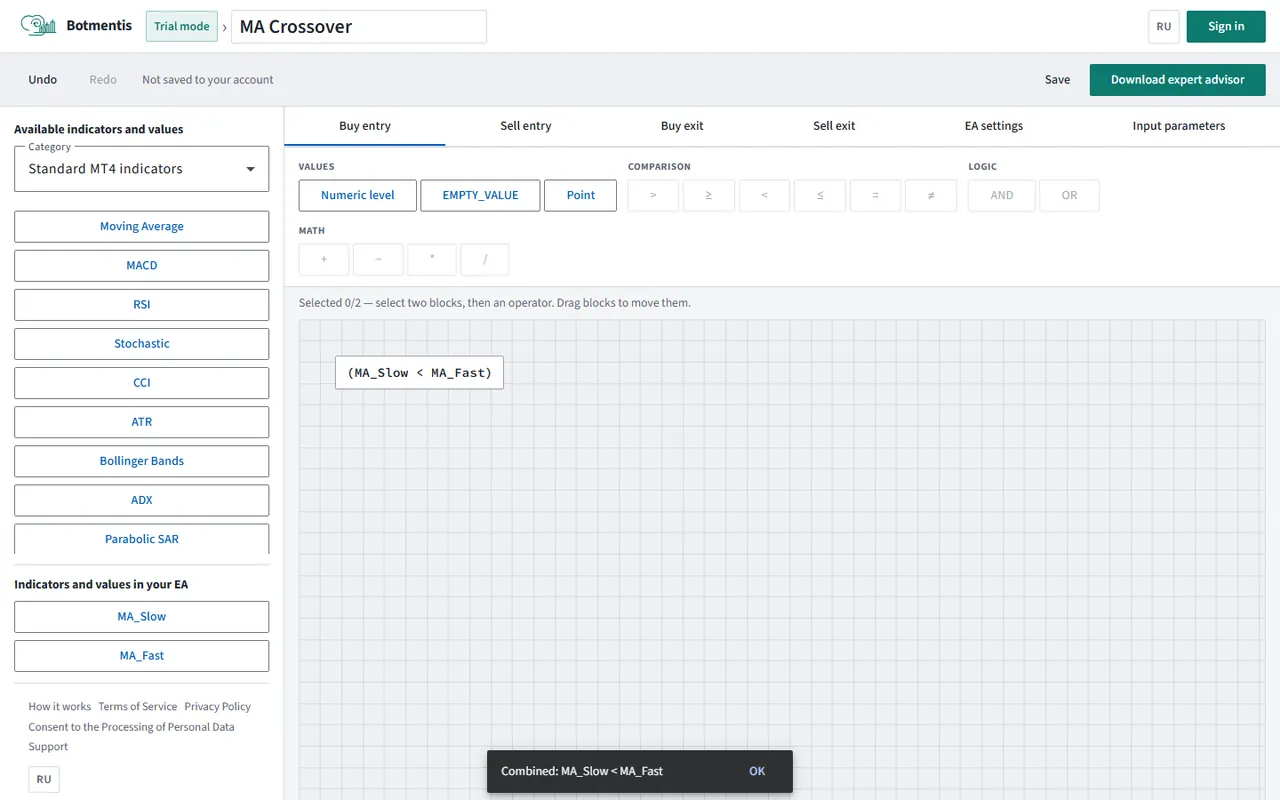Add the Stochastic indicator
Viewport: 1280px width, 800px height.
(142, 344)
